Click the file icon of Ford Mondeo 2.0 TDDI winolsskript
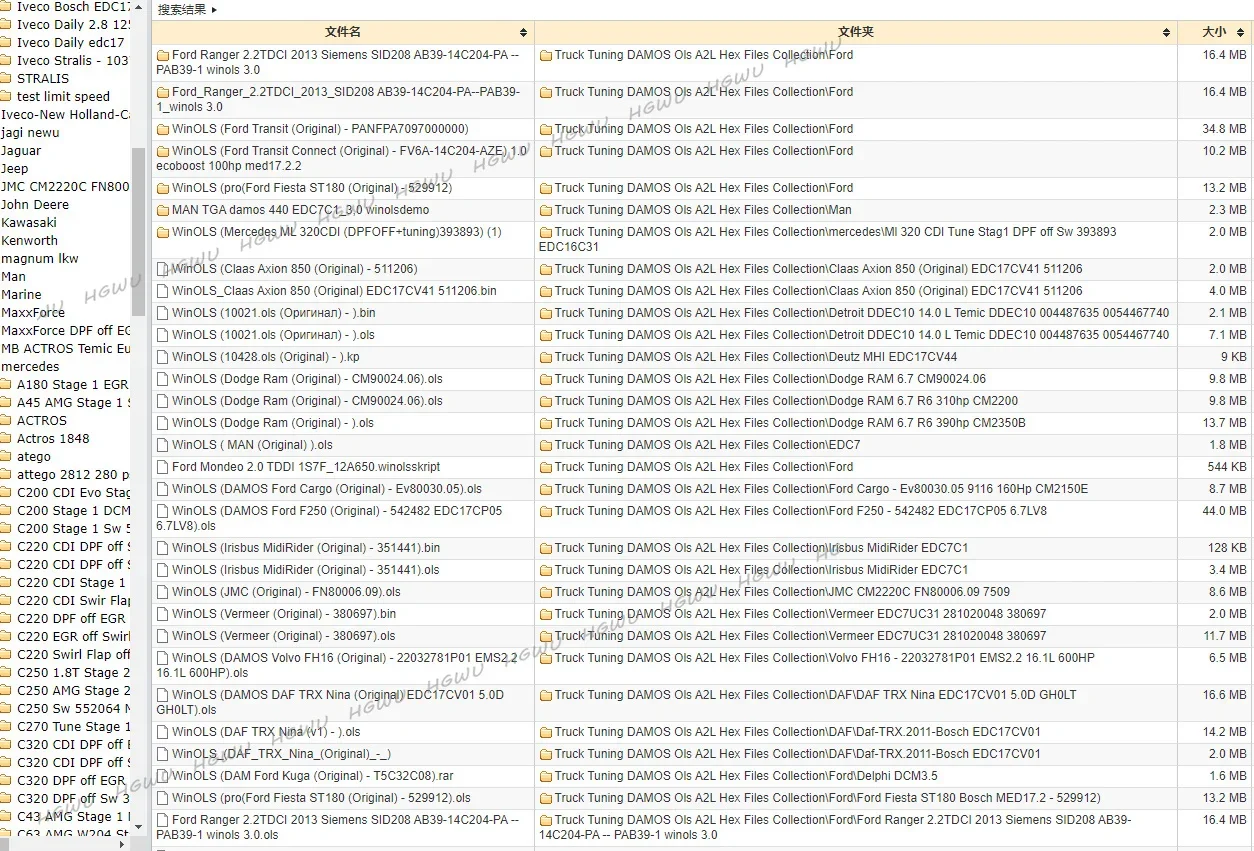 (163, 467)
